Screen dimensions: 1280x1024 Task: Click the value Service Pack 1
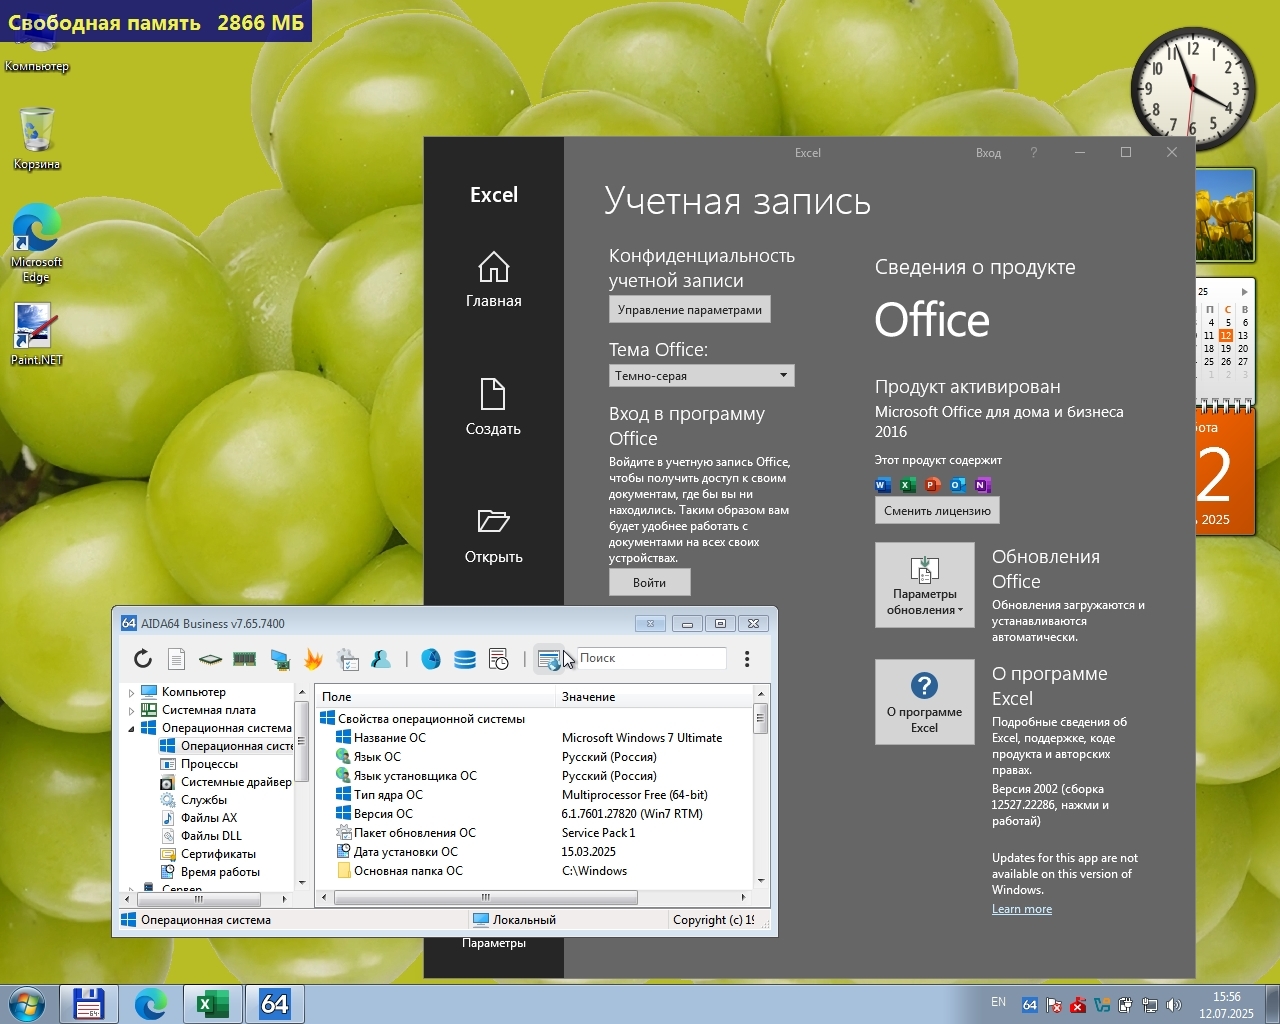pyautogui.click(x=598, y=833)
